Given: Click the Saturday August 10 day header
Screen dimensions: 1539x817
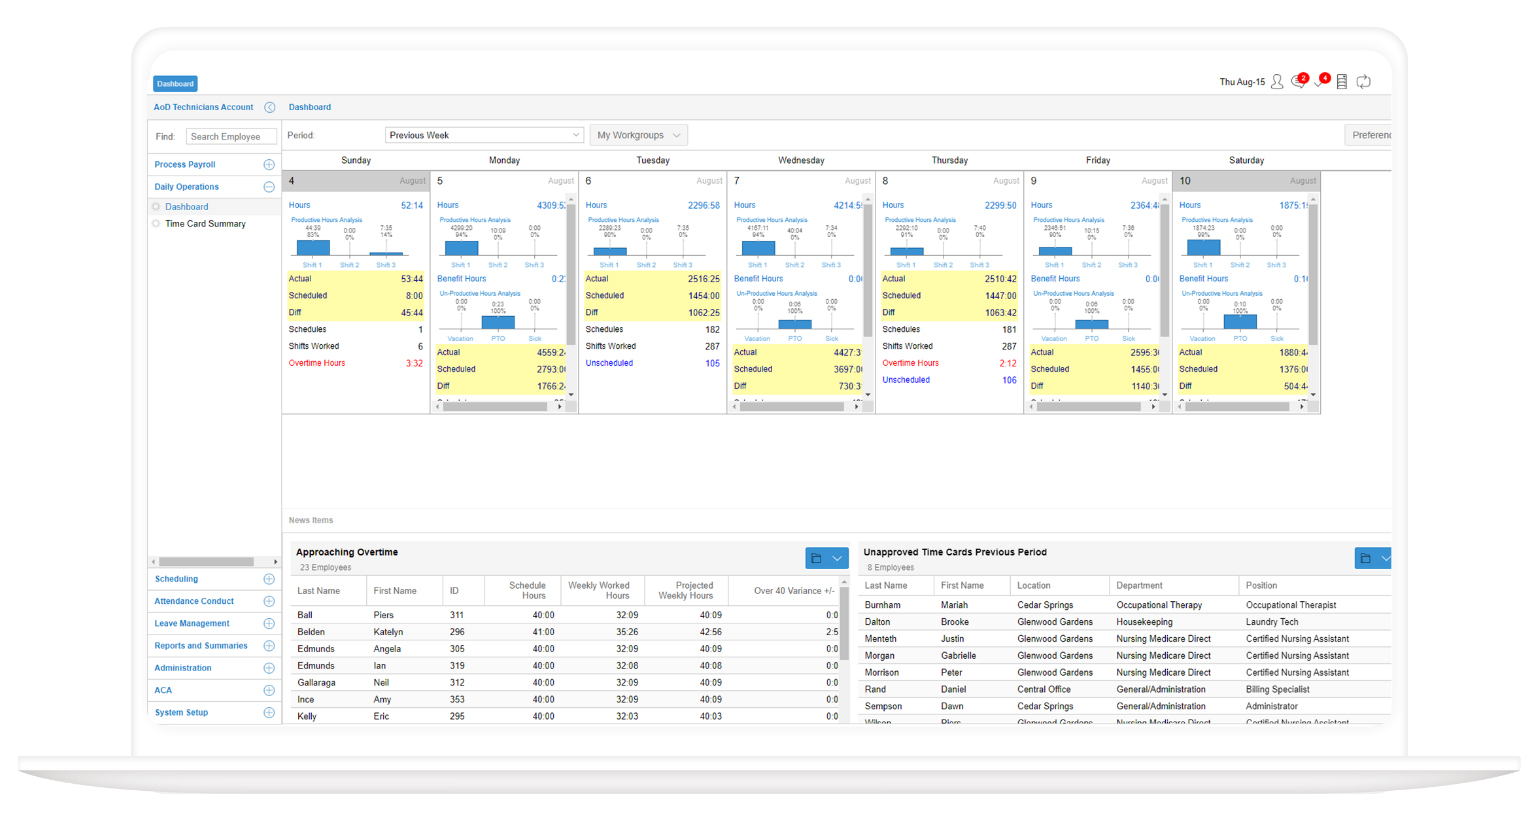Looking at the screenshot, I should pos(1246,181).
